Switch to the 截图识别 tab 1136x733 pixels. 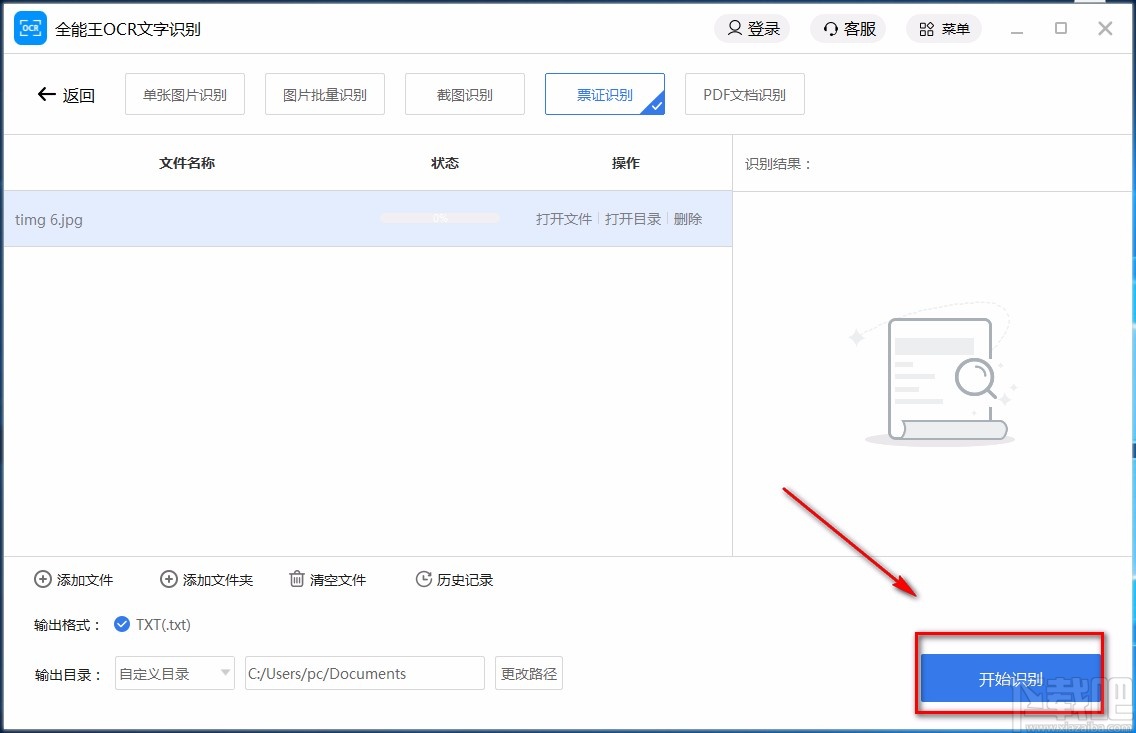pyautogui.click(x=464, y=93)
